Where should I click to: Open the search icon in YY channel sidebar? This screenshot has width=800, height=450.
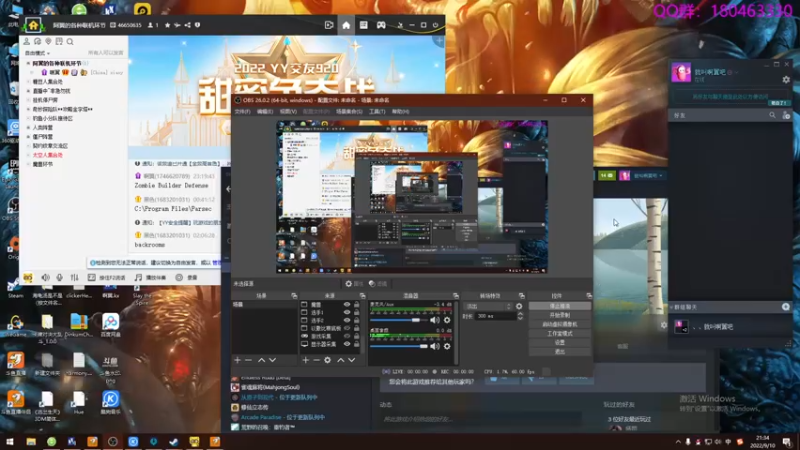[70, 42]
